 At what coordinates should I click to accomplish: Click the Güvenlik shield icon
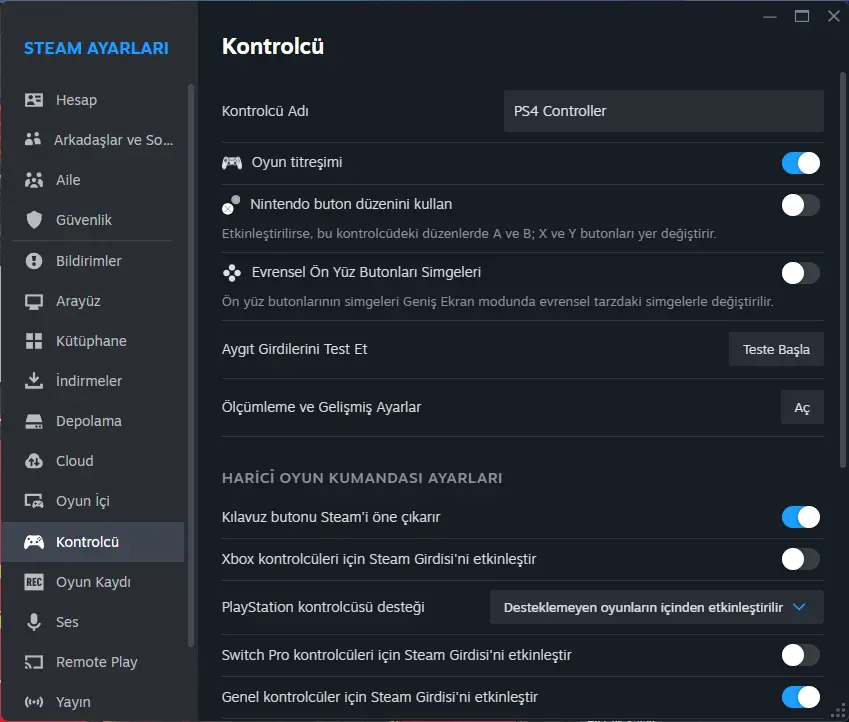34,219
